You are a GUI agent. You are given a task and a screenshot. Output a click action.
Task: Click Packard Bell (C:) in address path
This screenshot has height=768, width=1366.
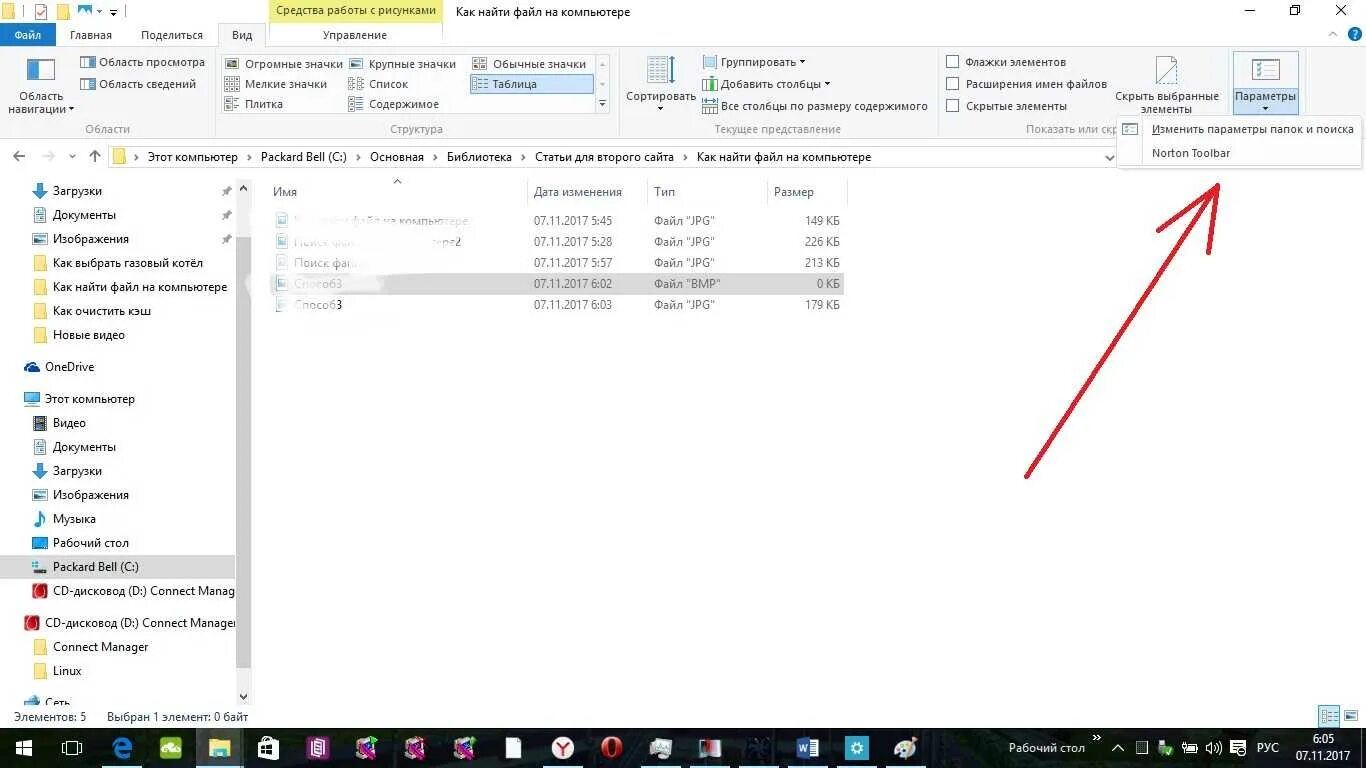(x=303, y=157)
